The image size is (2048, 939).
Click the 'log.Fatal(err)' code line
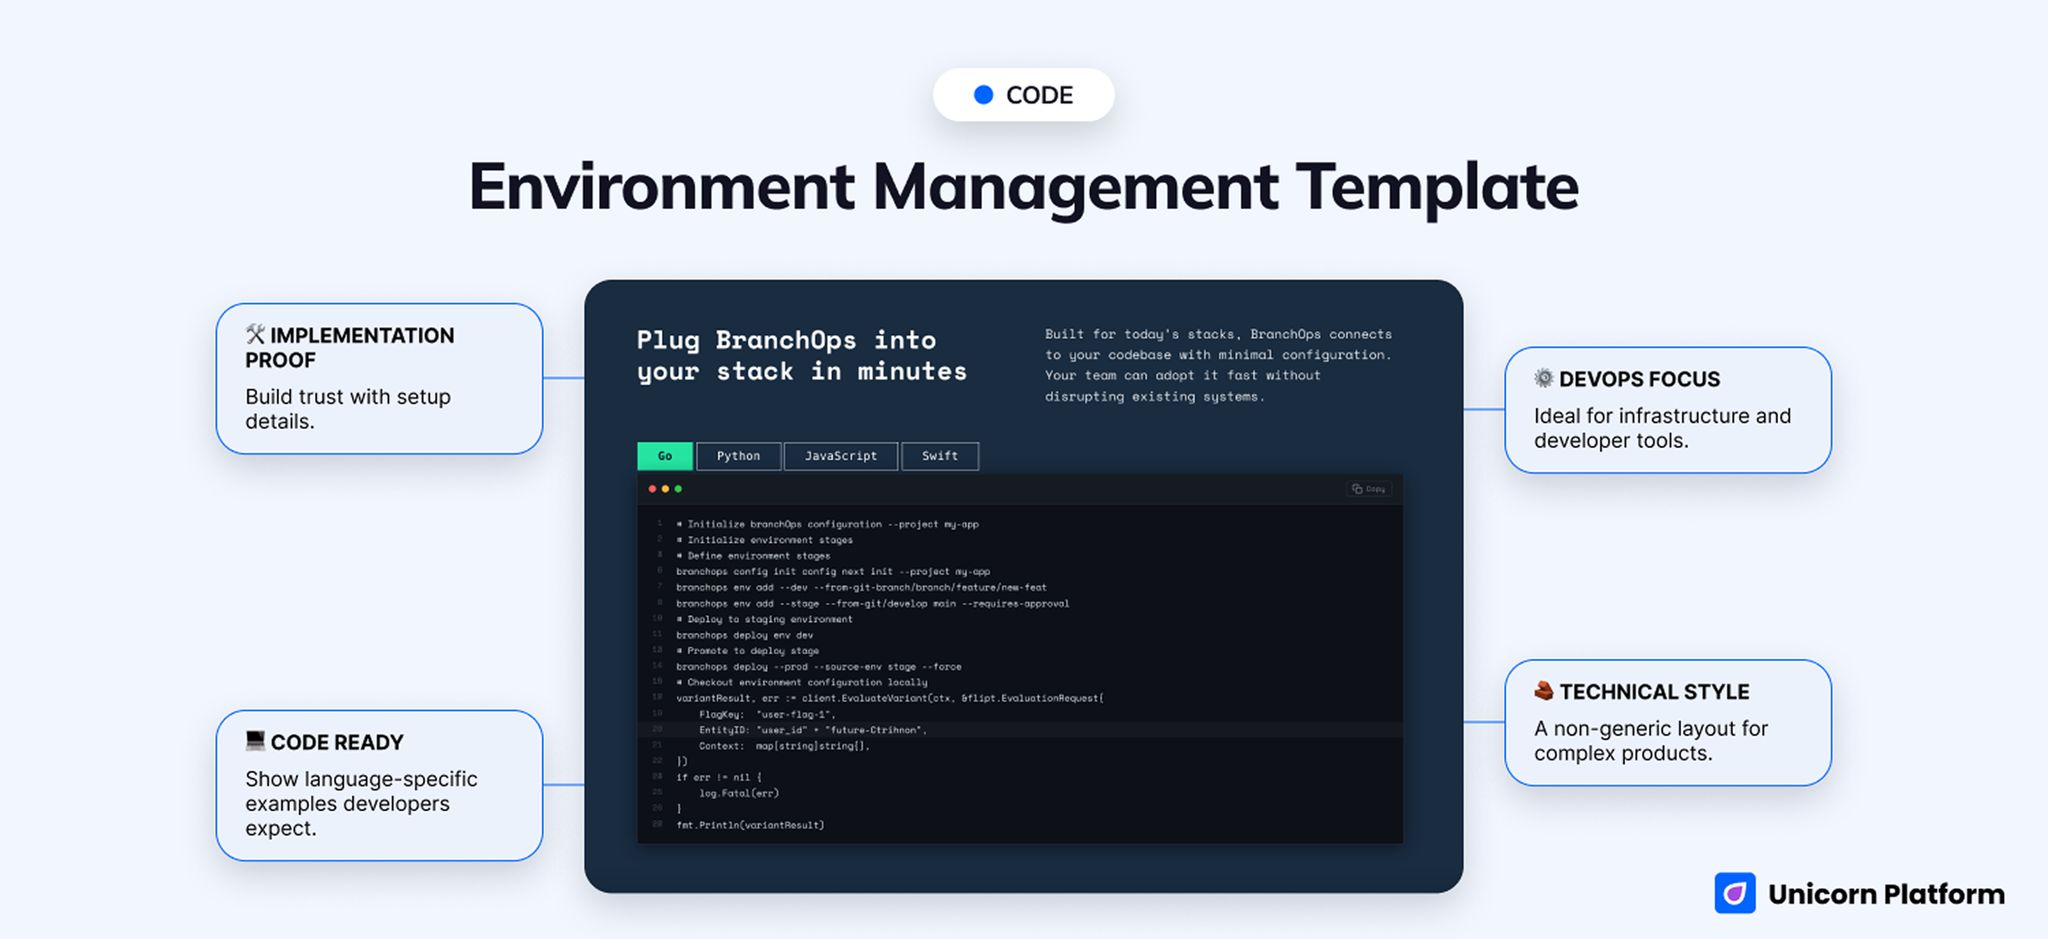coord(739,793)
